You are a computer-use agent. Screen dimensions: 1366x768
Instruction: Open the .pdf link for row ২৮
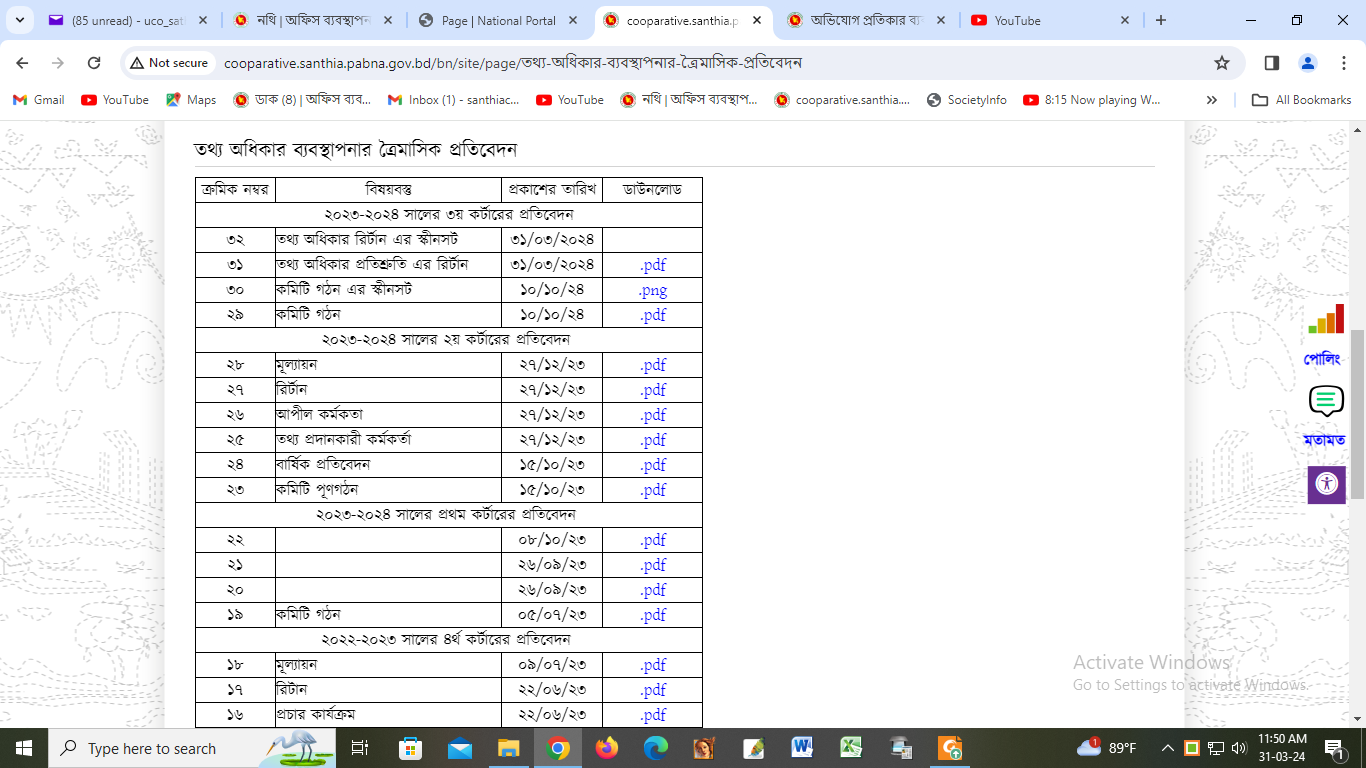[653, 365]
